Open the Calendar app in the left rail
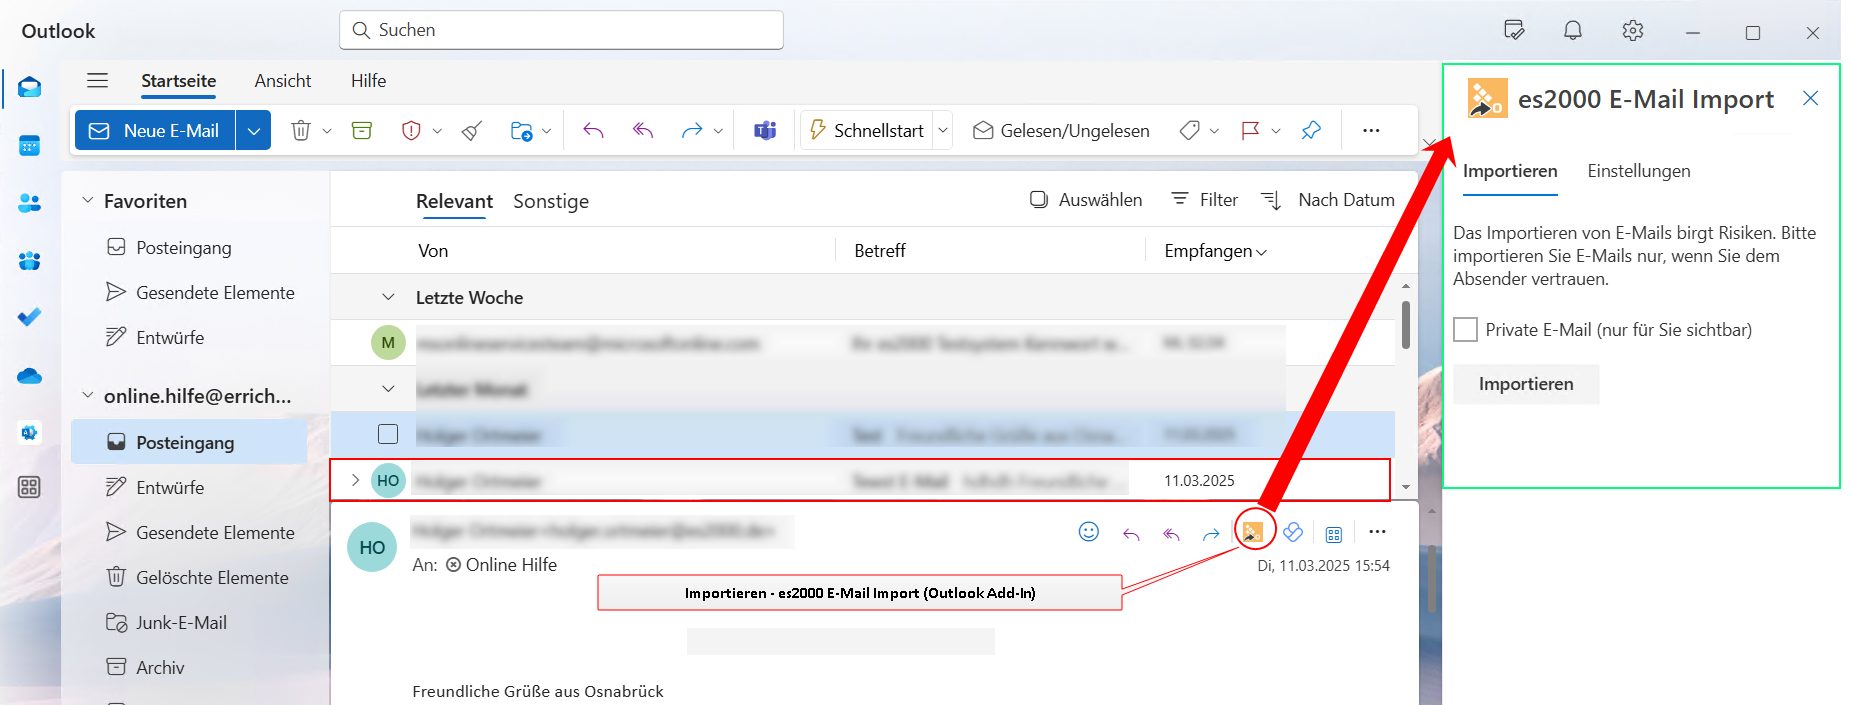Screen dimensions: 1852x705 pyautogui.click(x=30, y=146)
